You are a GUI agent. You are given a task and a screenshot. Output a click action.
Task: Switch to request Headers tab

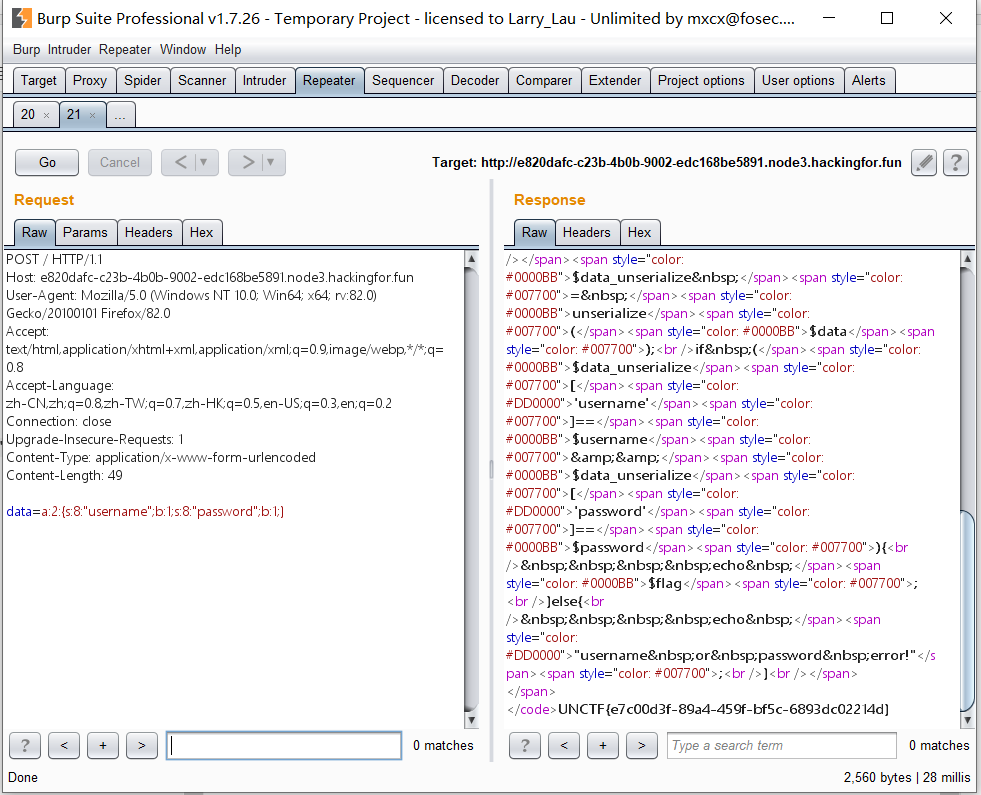point(148,233)
